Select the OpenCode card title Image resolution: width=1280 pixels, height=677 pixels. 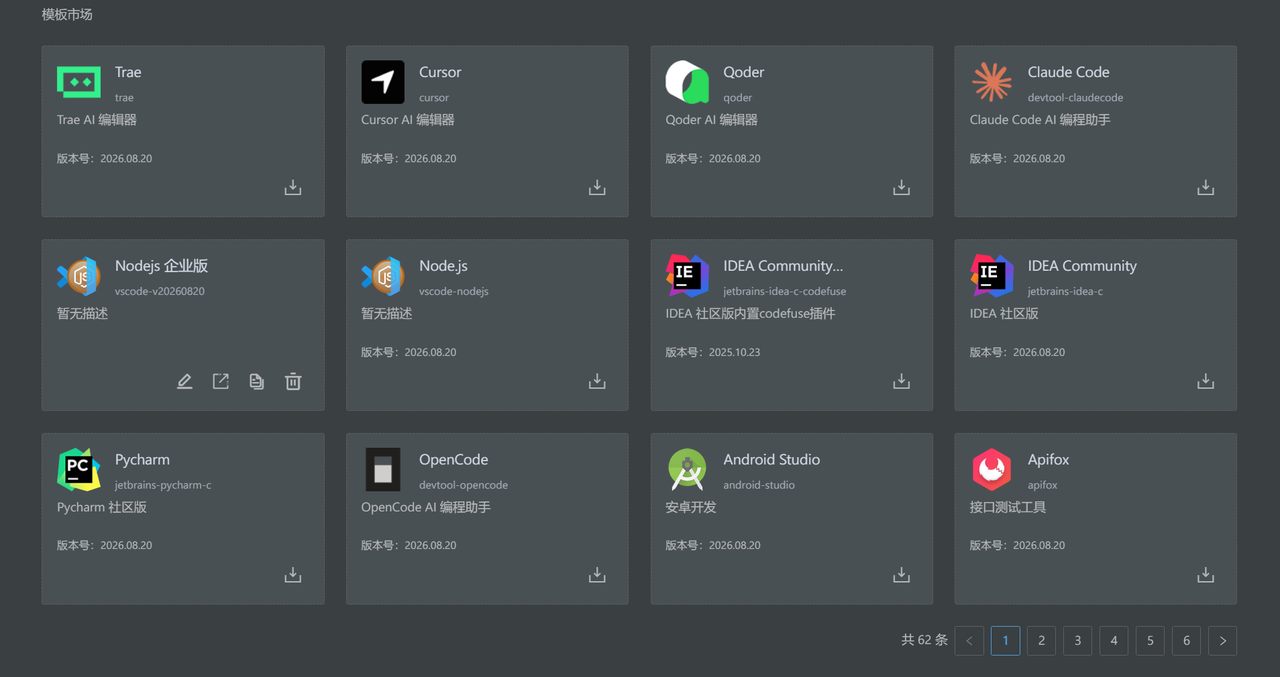click(454, 460)
